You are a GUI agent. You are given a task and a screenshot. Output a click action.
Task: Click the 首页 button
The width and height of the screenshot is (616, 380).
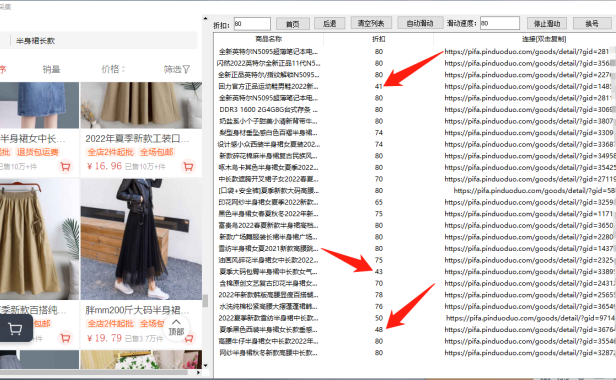pos(293,24)
